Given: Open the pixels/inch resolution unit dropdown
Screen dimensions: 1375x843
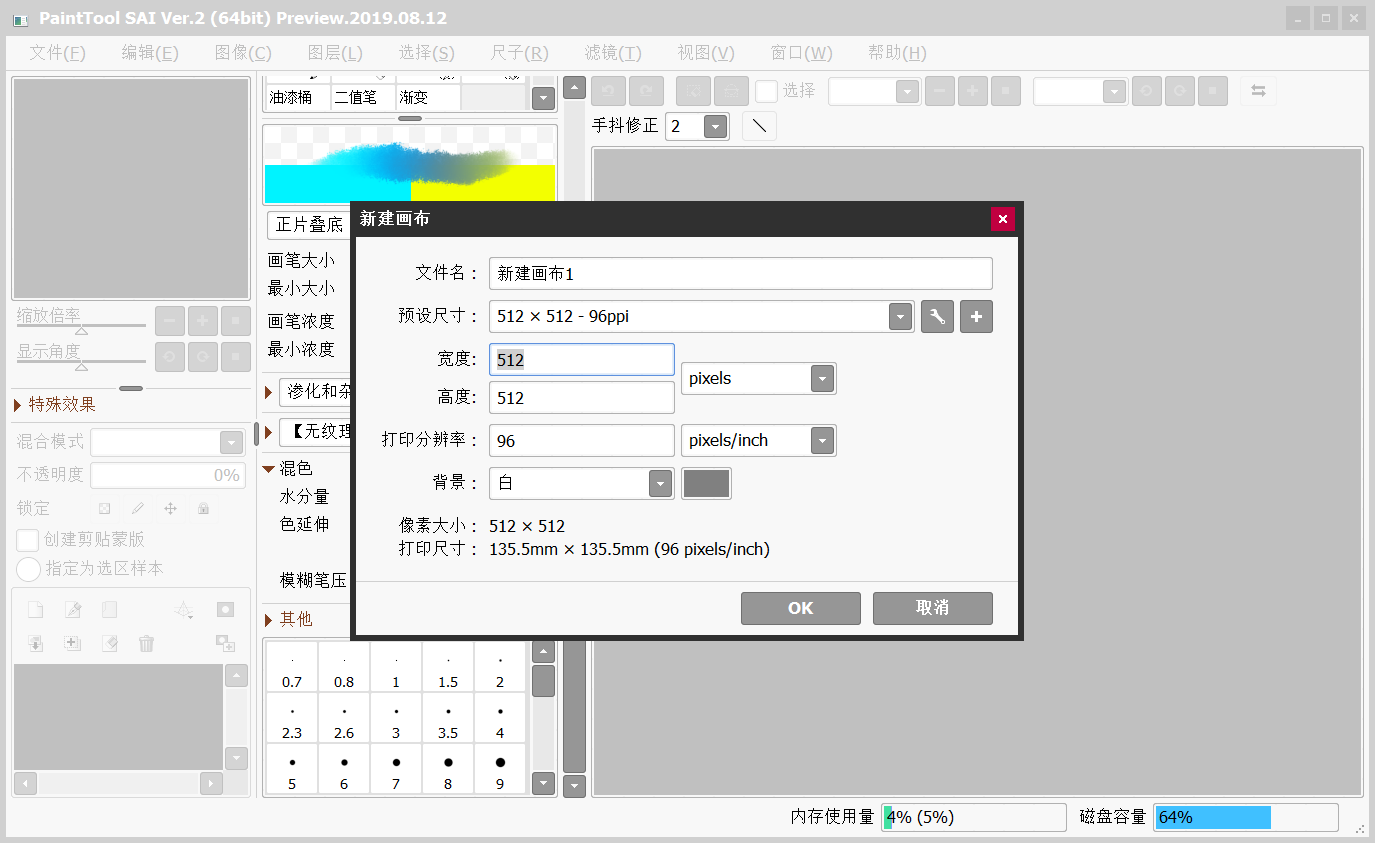Looking at the screenshot, I should [822, 441].
